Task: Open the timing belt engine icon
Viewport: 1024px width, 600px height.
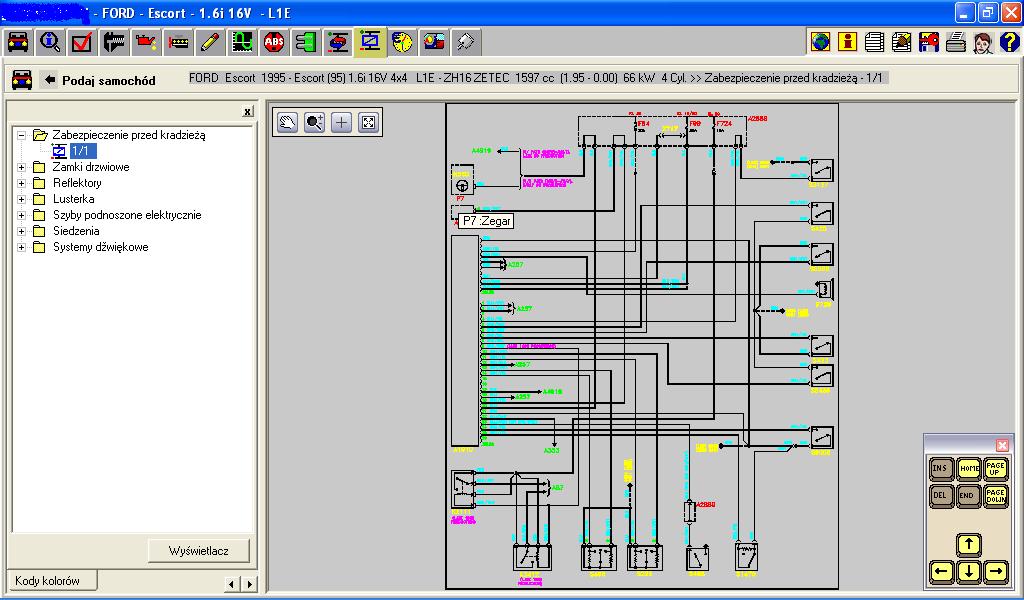Action: pyautogui.click(x=178, y=42)
